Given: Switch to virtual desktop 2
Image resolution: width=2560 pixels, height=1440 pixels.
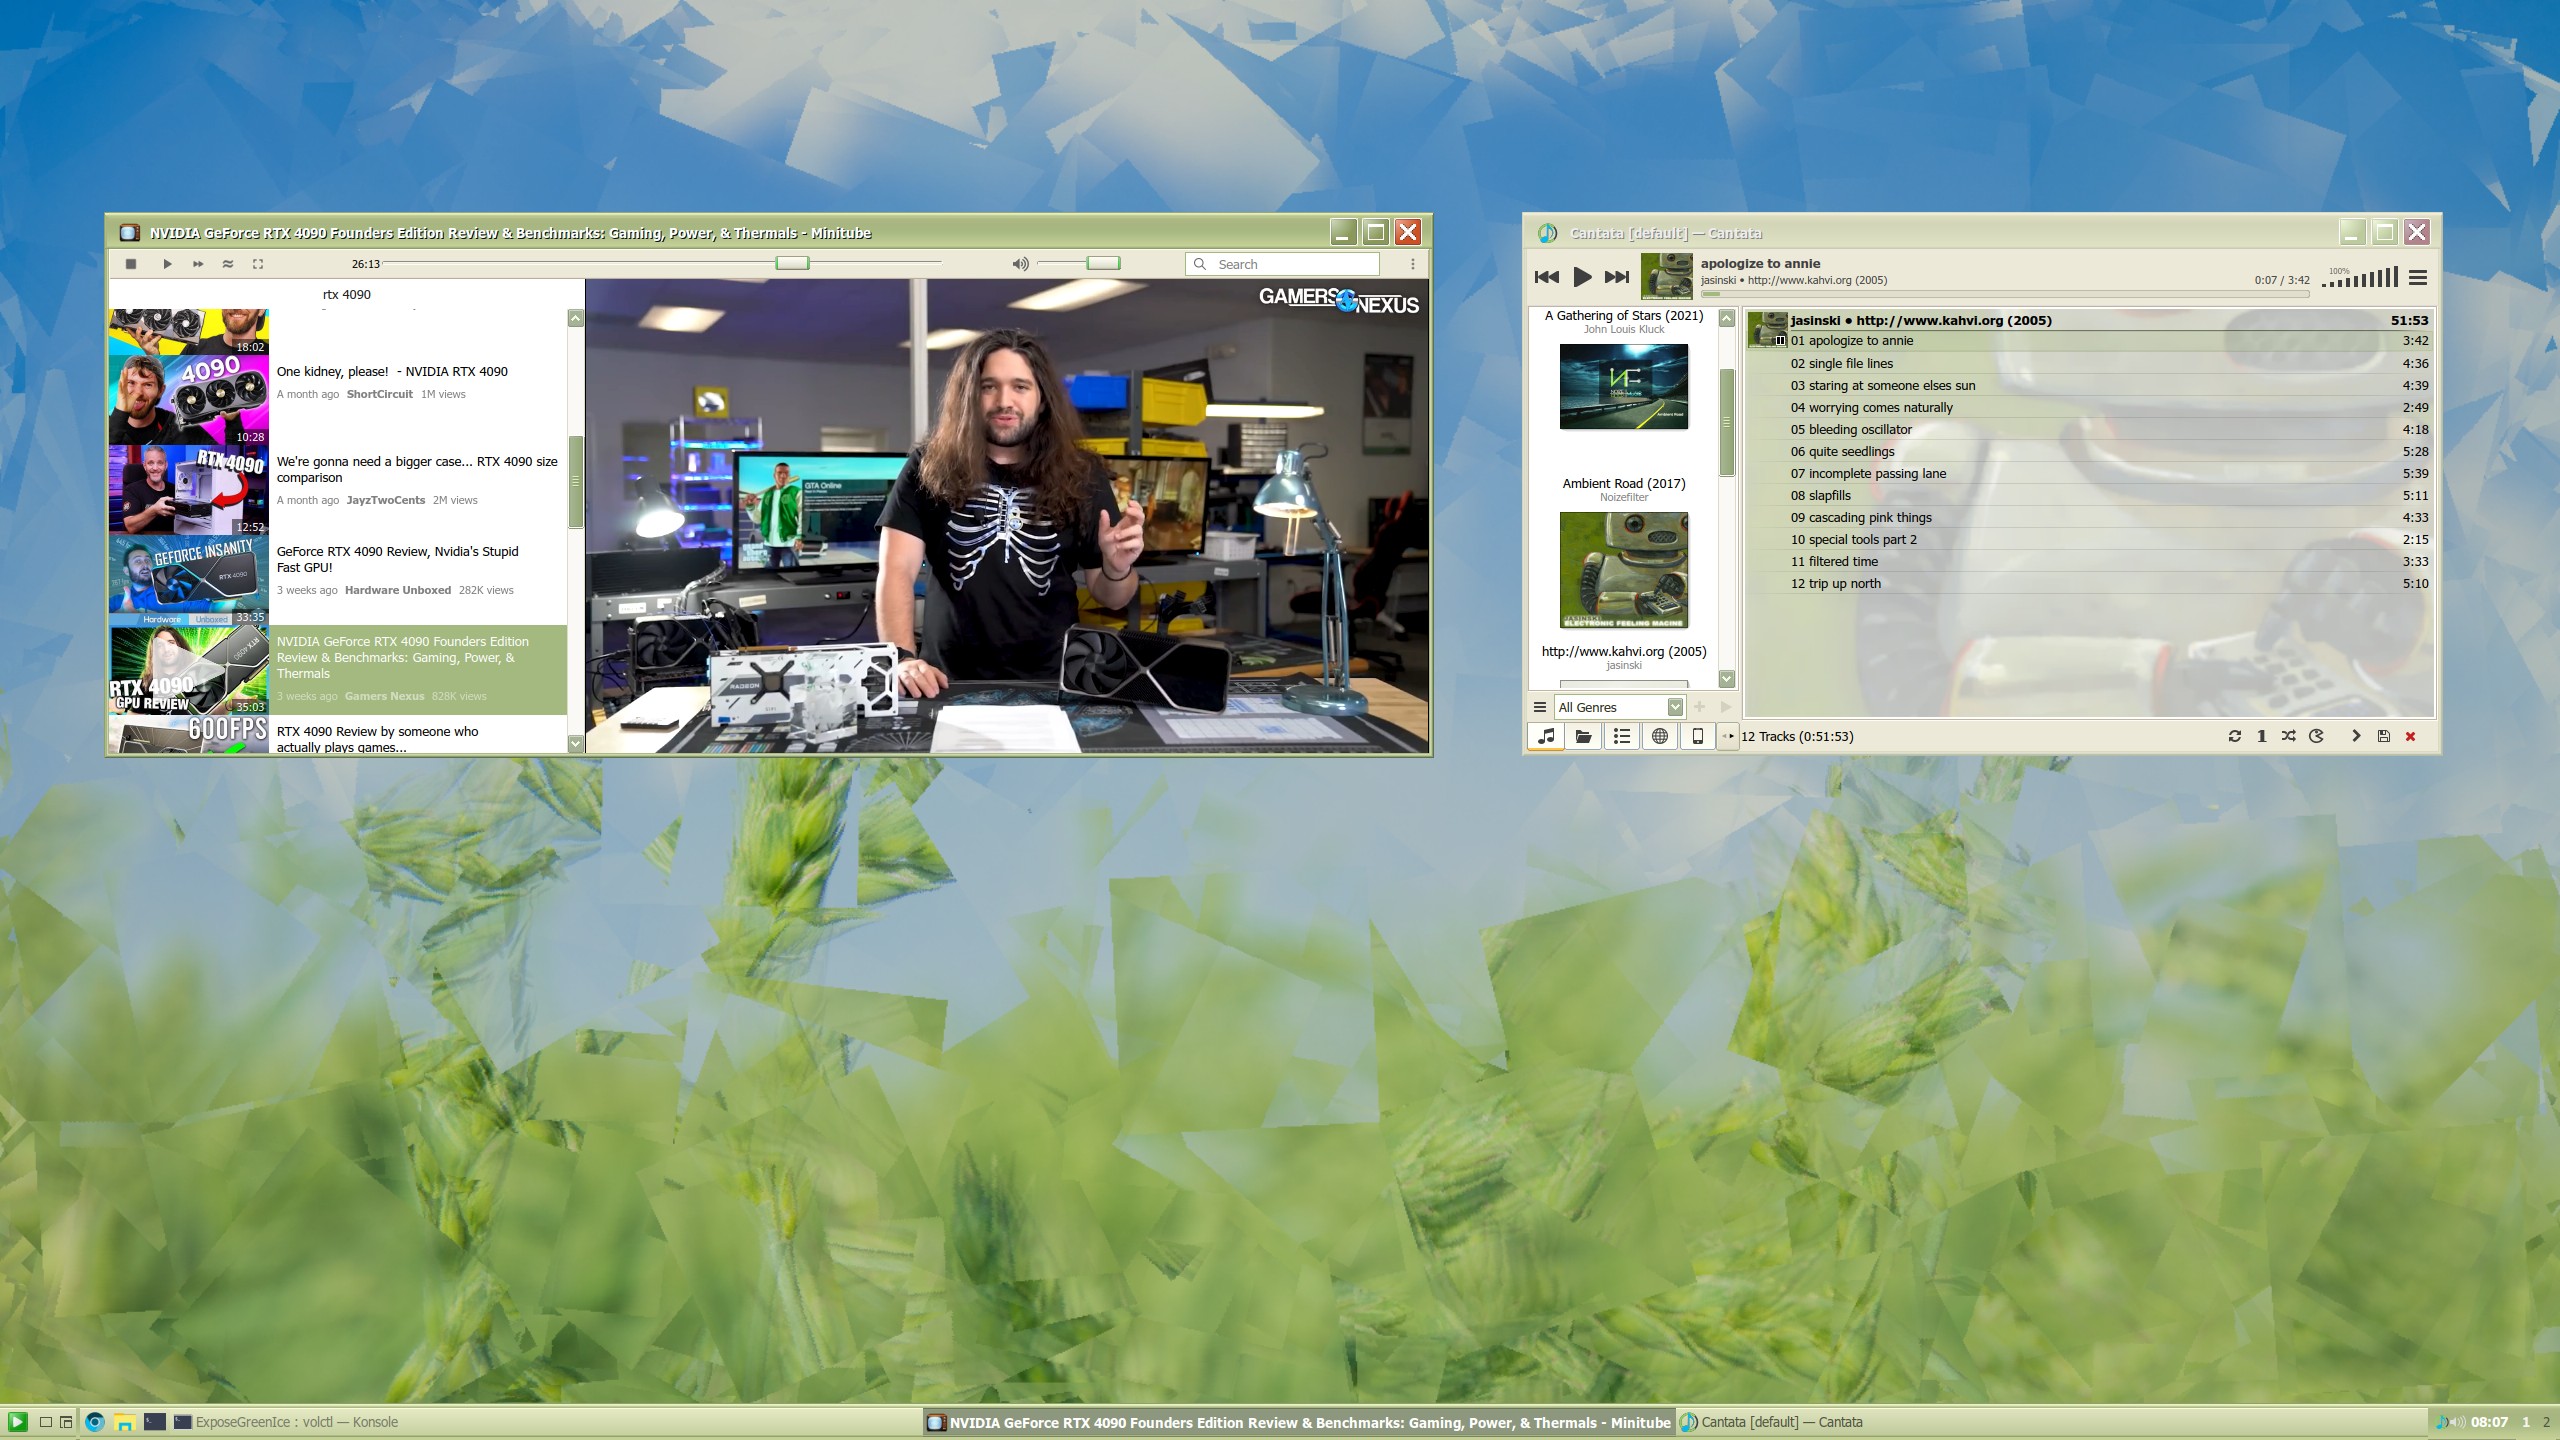Looking at the screenshot, I should coord(2546,1422).
